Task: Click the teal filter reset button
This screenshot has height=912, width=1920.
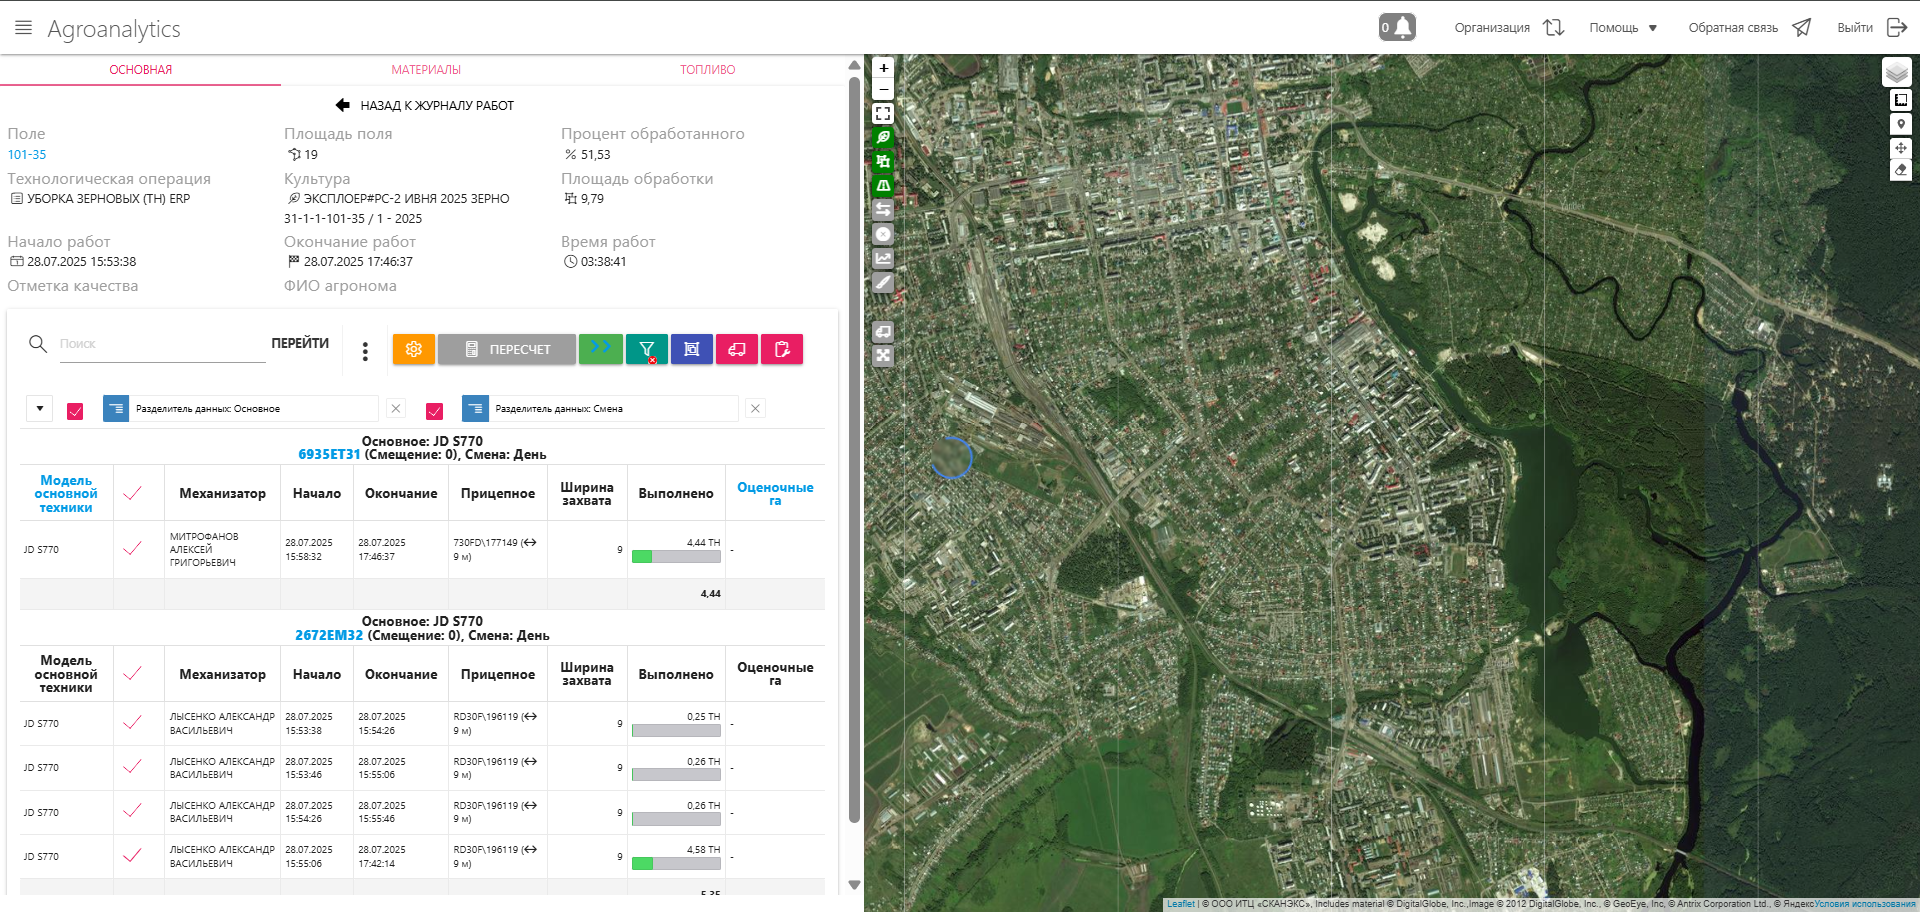Action: coord(646,349)
